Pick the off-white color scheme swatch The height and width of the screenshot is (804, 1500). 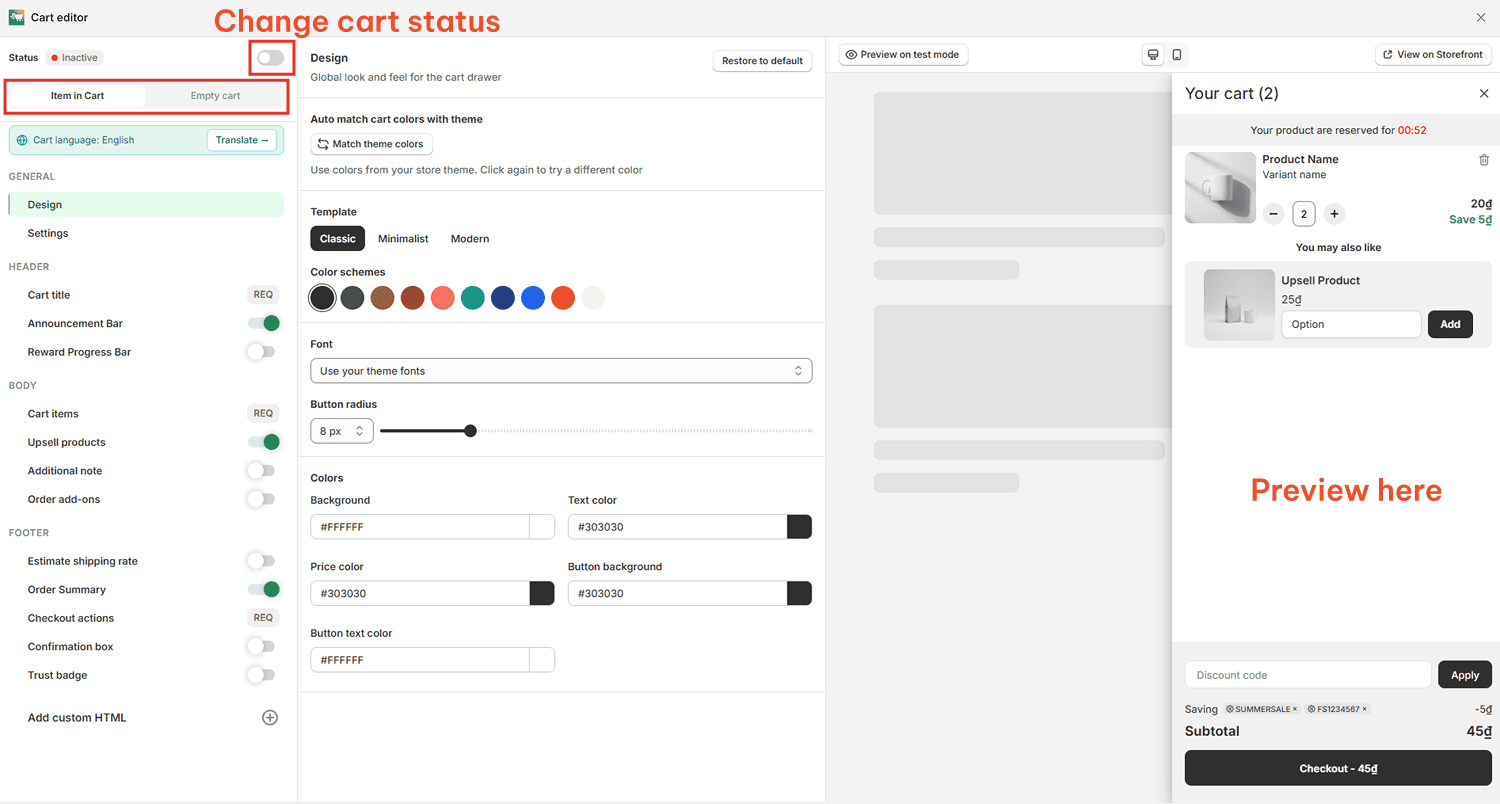click(x=593, y=298)
